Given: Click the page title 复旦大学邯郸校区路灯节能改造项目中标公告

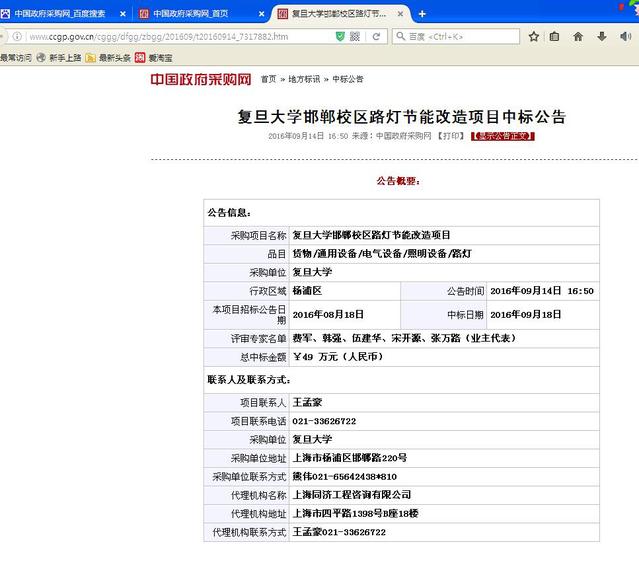Looking at the screenshot, I should 402,117.
